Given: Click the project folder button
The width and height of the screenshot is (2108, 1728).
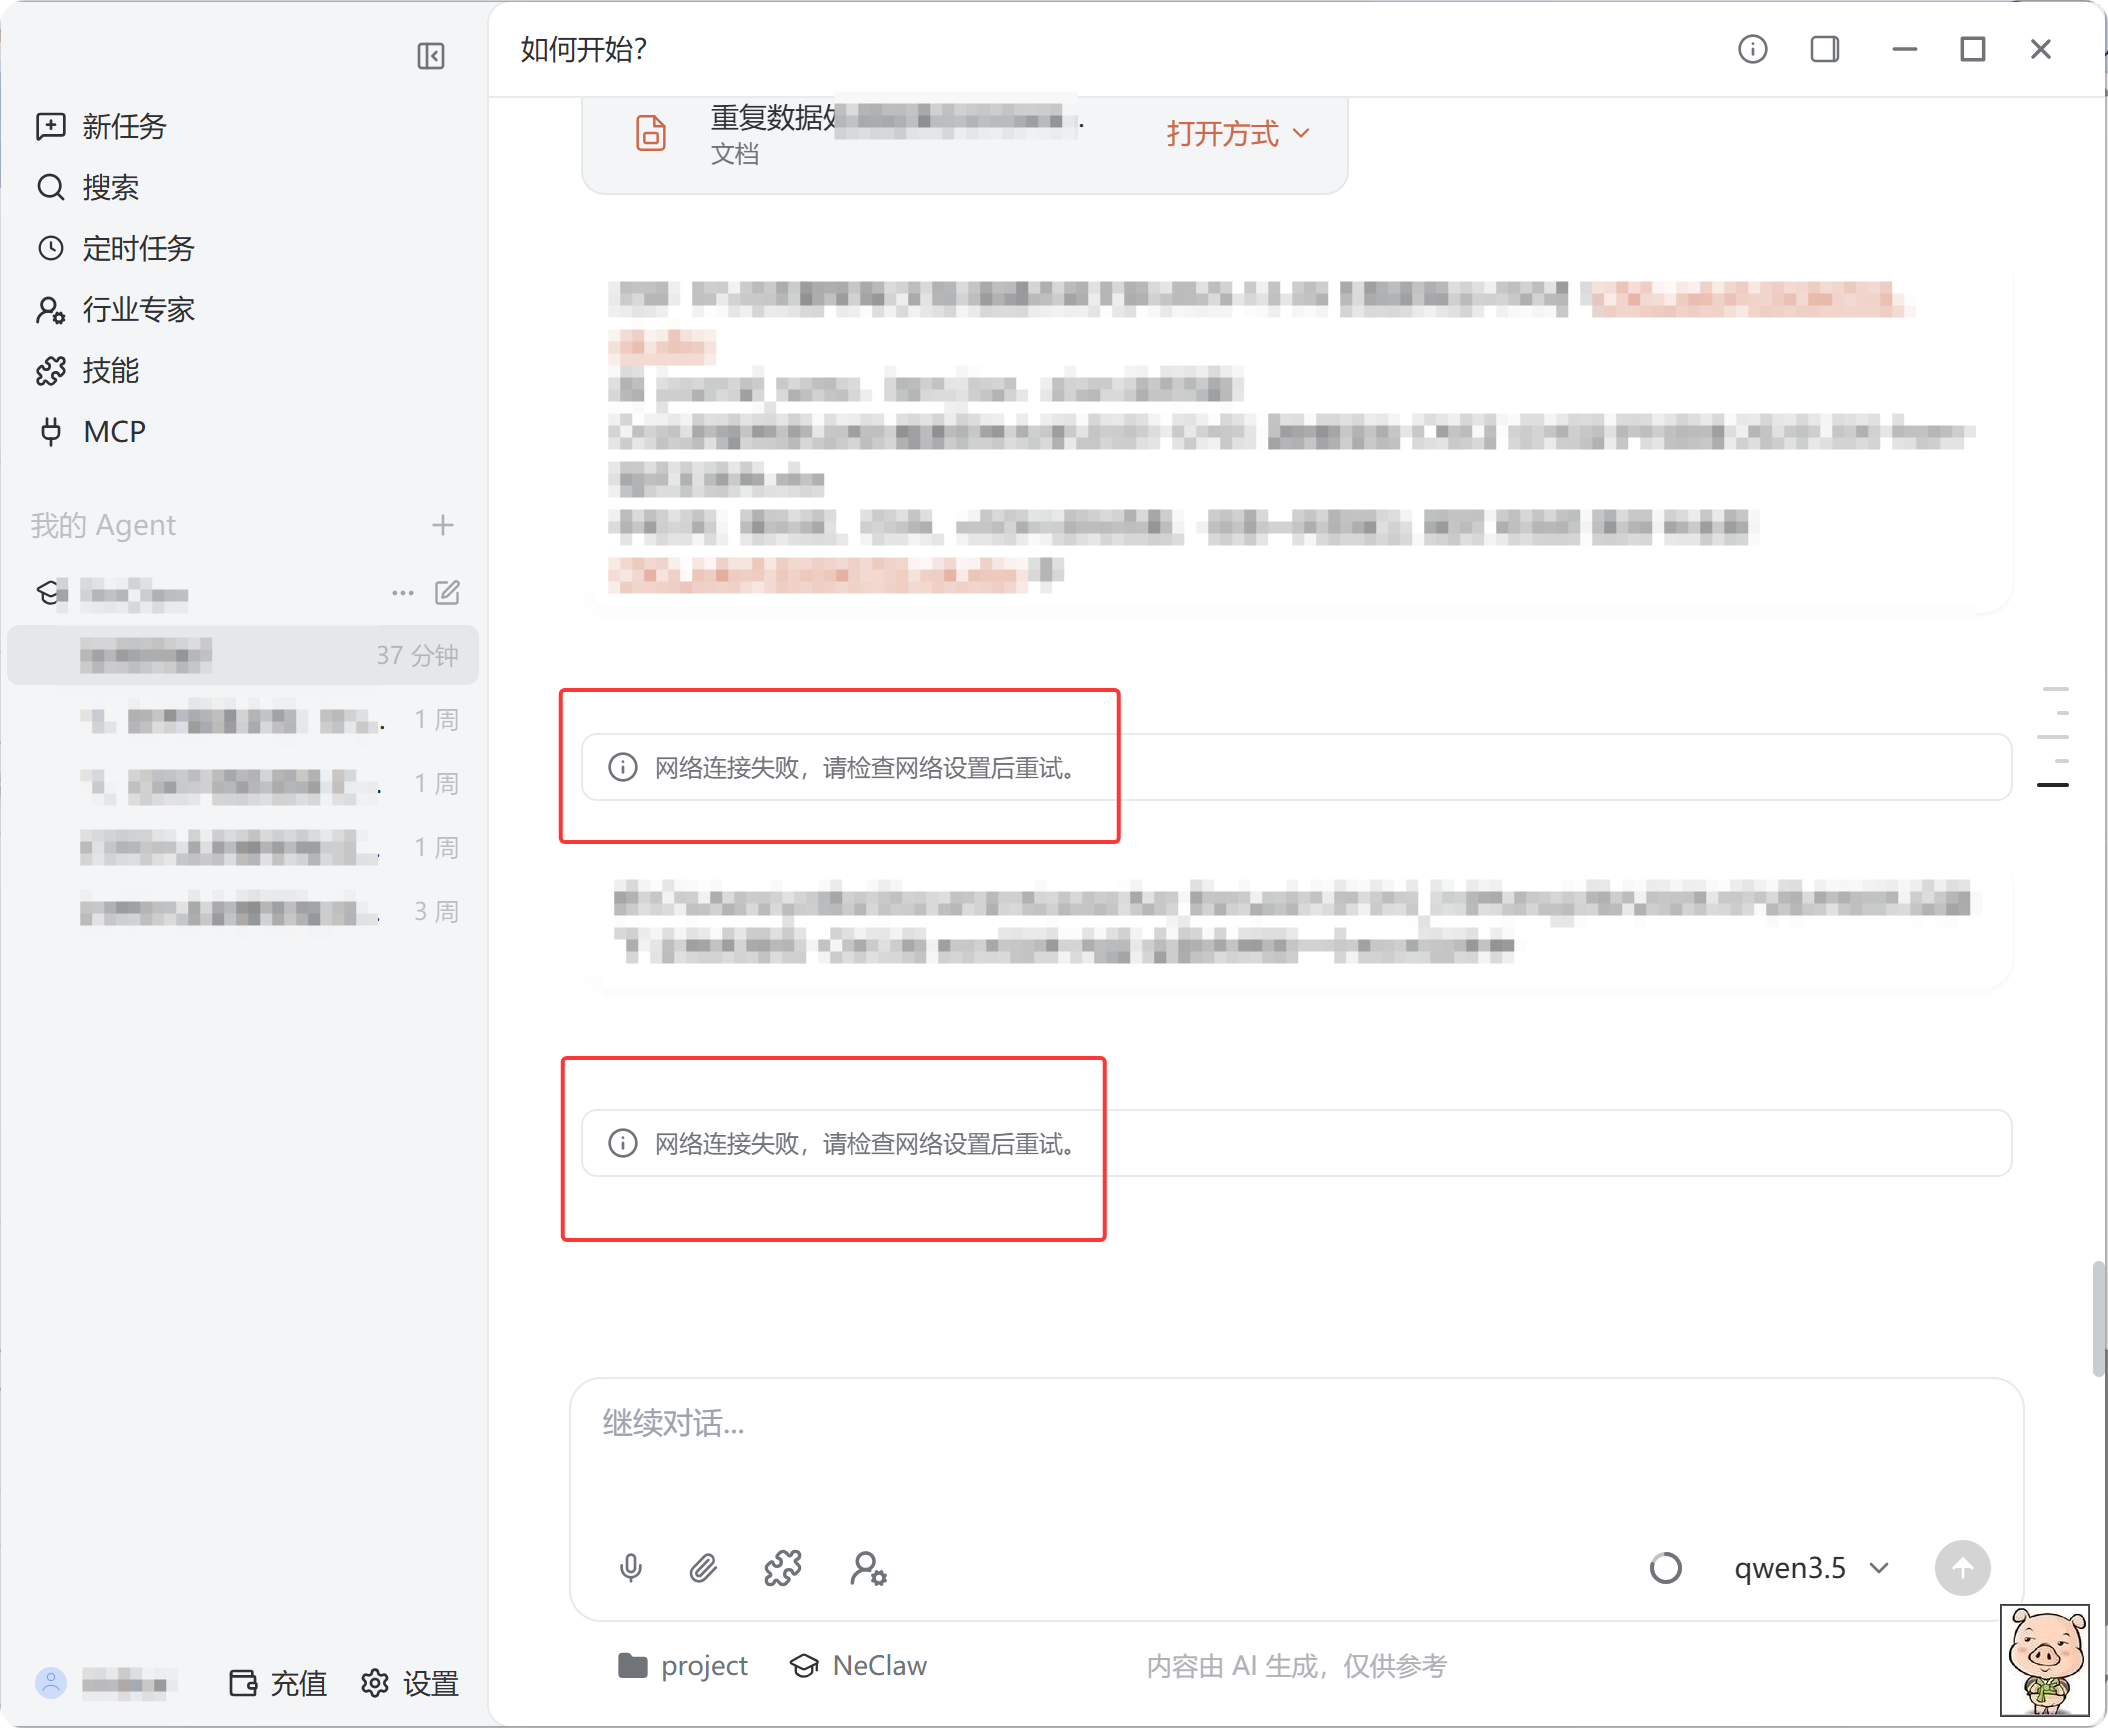Looking at the screenshot, I should 683,1665.
